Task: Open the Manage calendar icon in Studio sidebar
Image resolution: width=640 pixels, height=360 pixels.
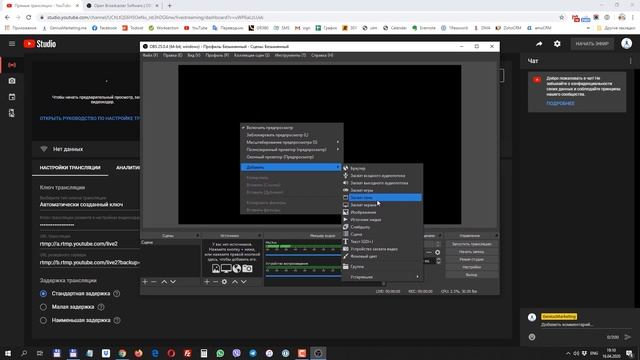Action: point(12,97)
